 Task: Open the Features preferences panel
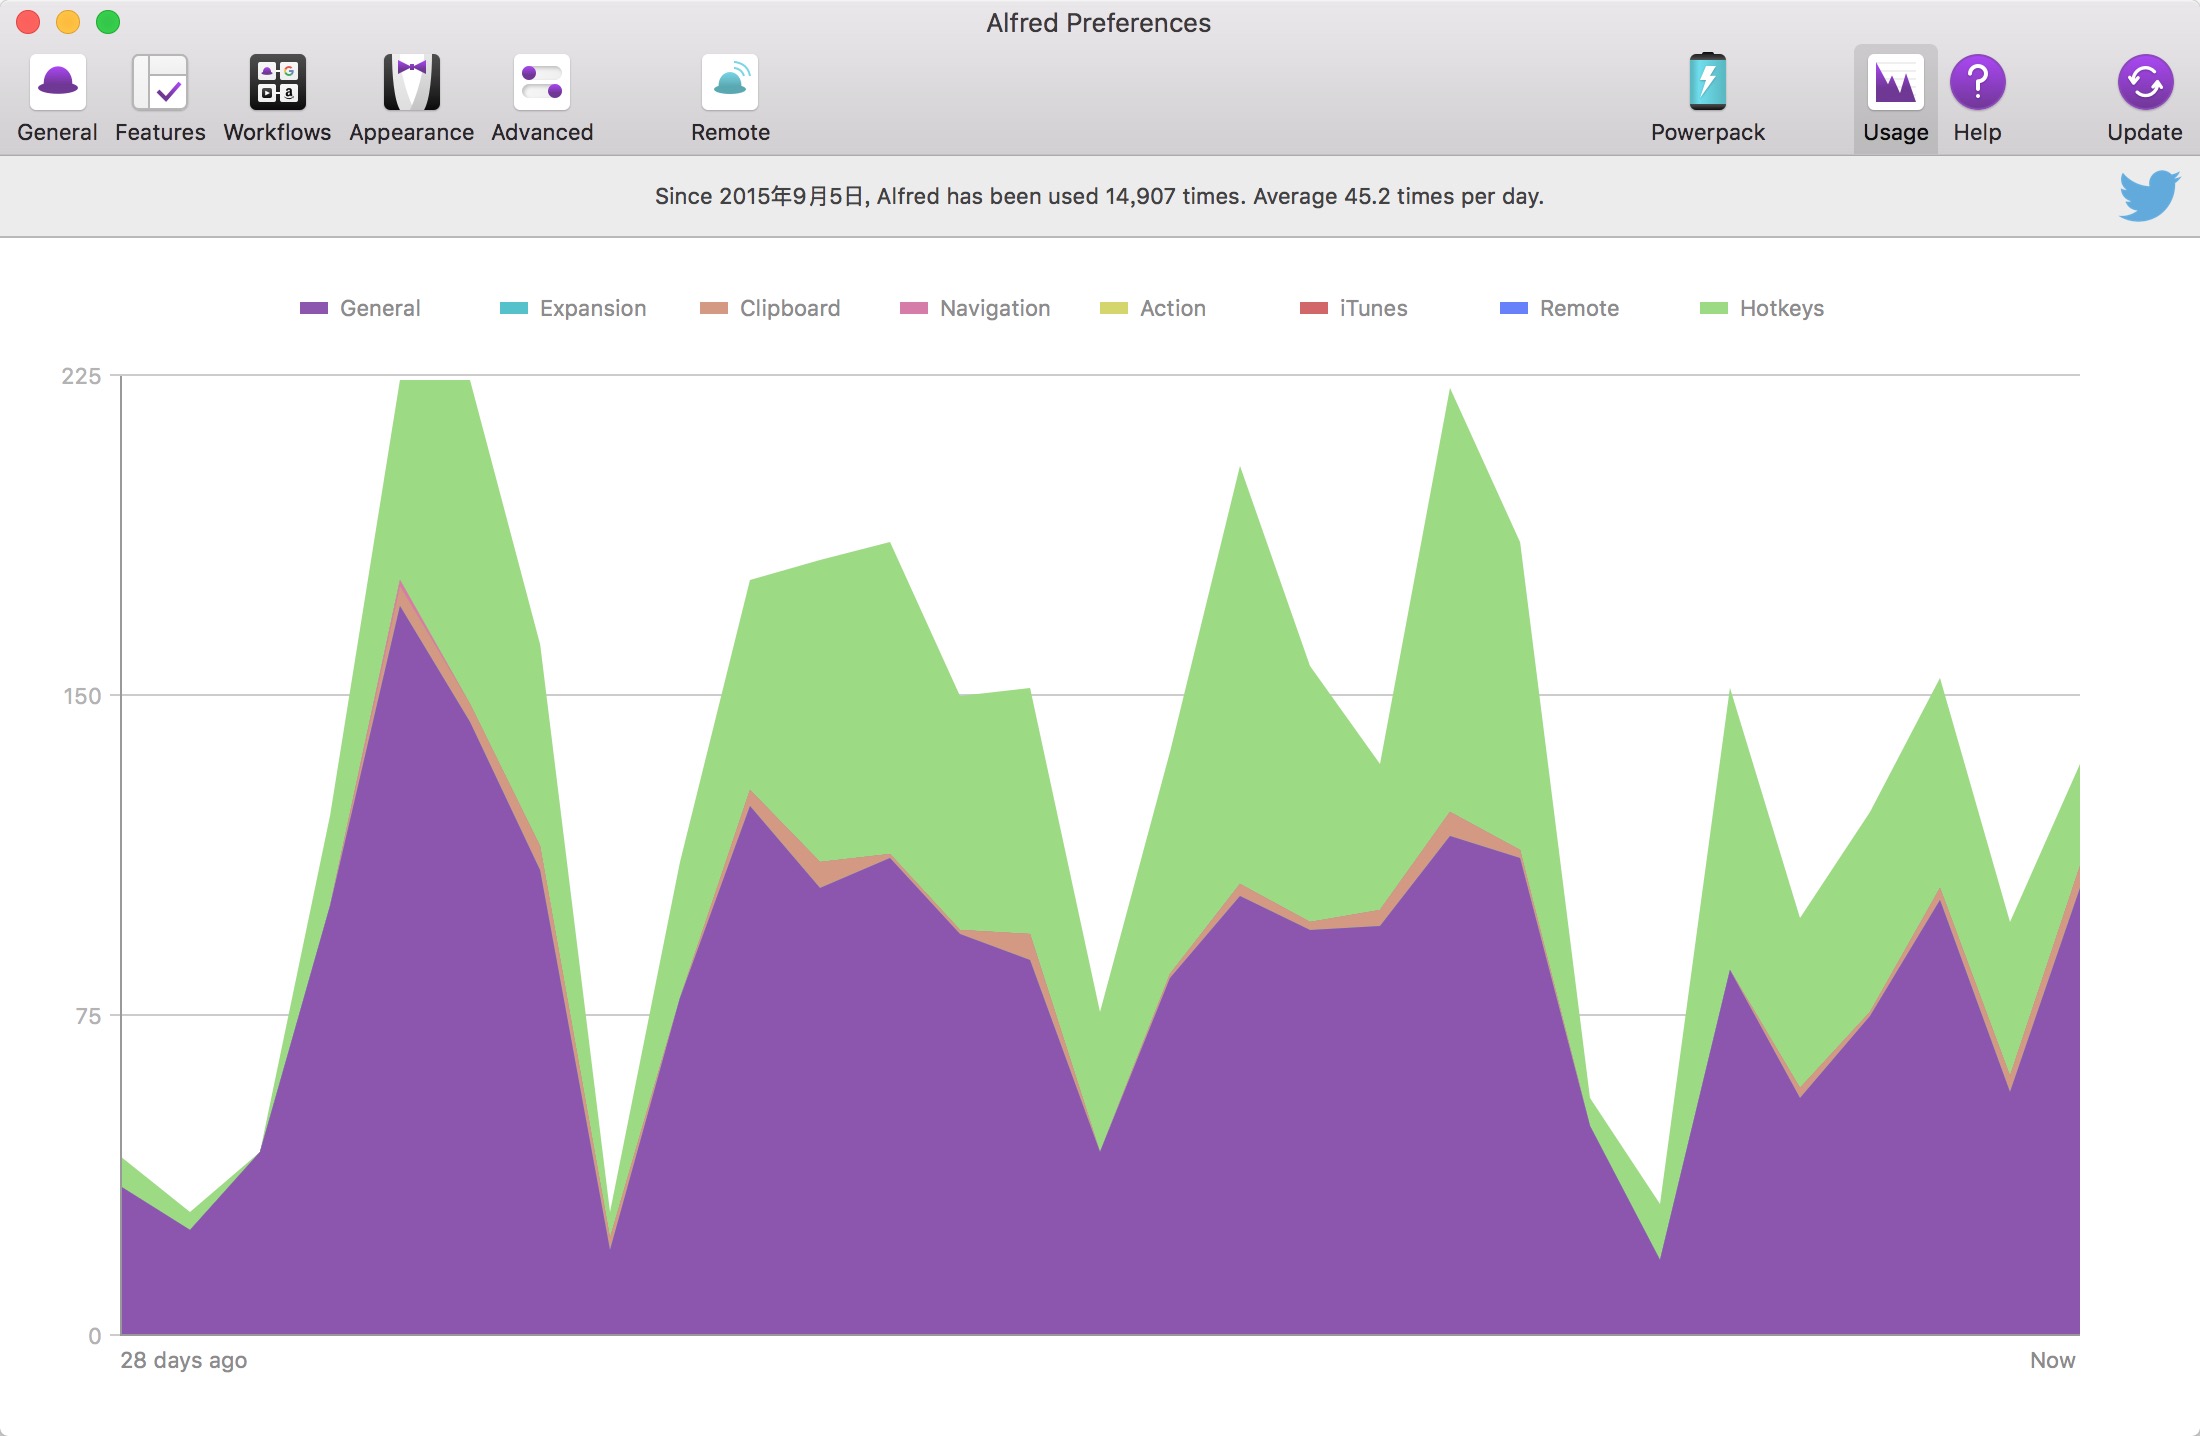pos(159,96)
